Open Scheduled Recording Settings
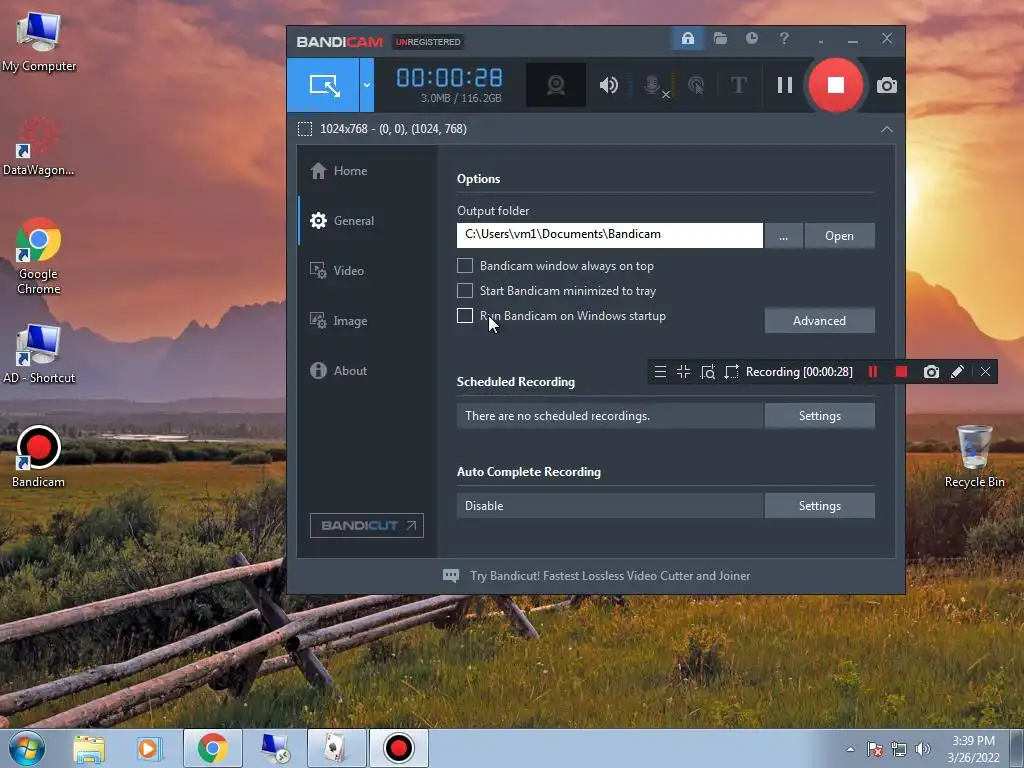Image resolution: width=1024 pixels, height=768 pixels. pyautogui.click(x=819, y=416)
